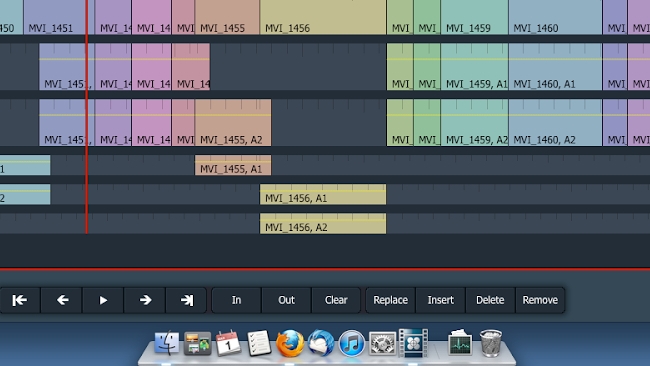Click the Insert edit button

(x=440, y=300)
